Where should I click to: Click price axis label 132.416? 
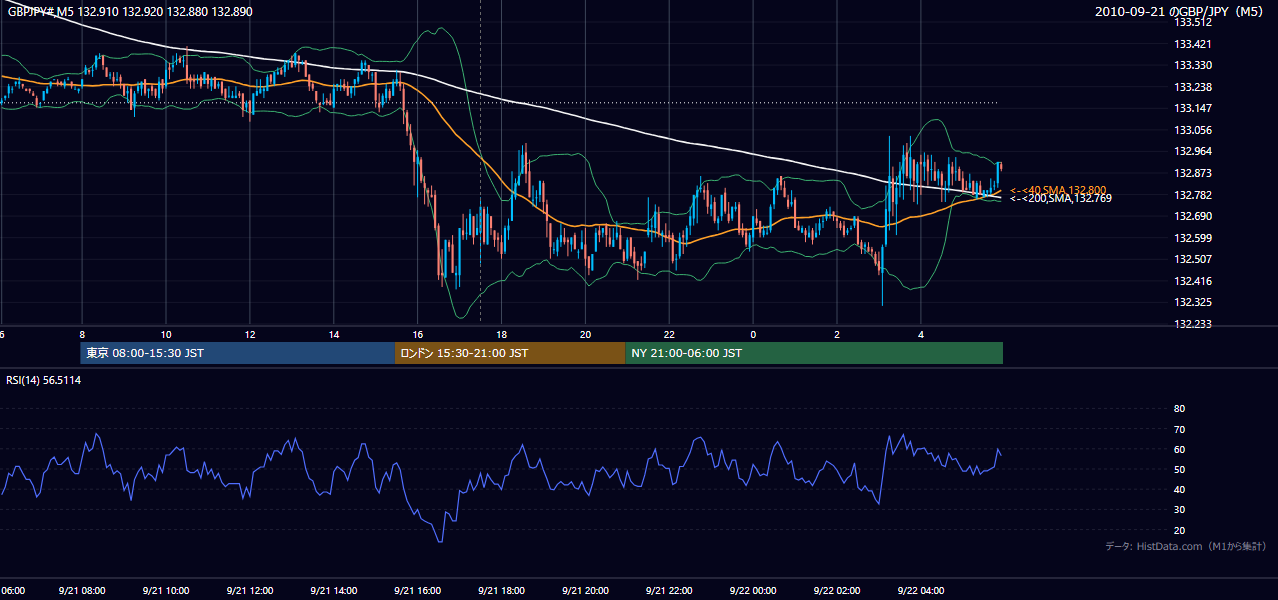click(1193, 281)
